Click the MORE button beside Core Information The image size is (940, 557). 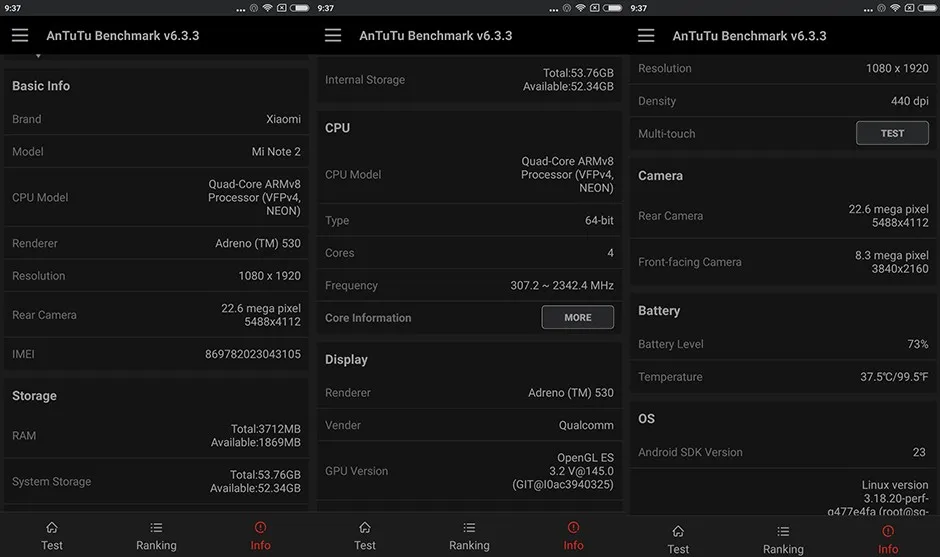[x=577, y=317]
